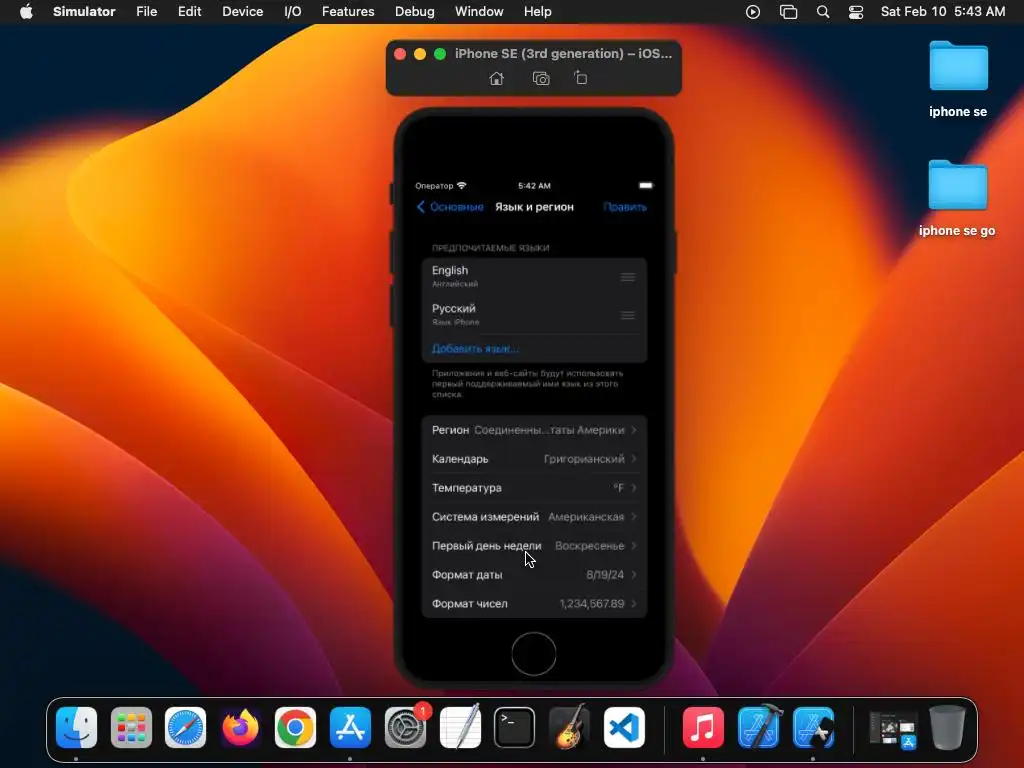1024x768 pixels.
Task: Click the Simulator window title text
Action: pos(563,54)
